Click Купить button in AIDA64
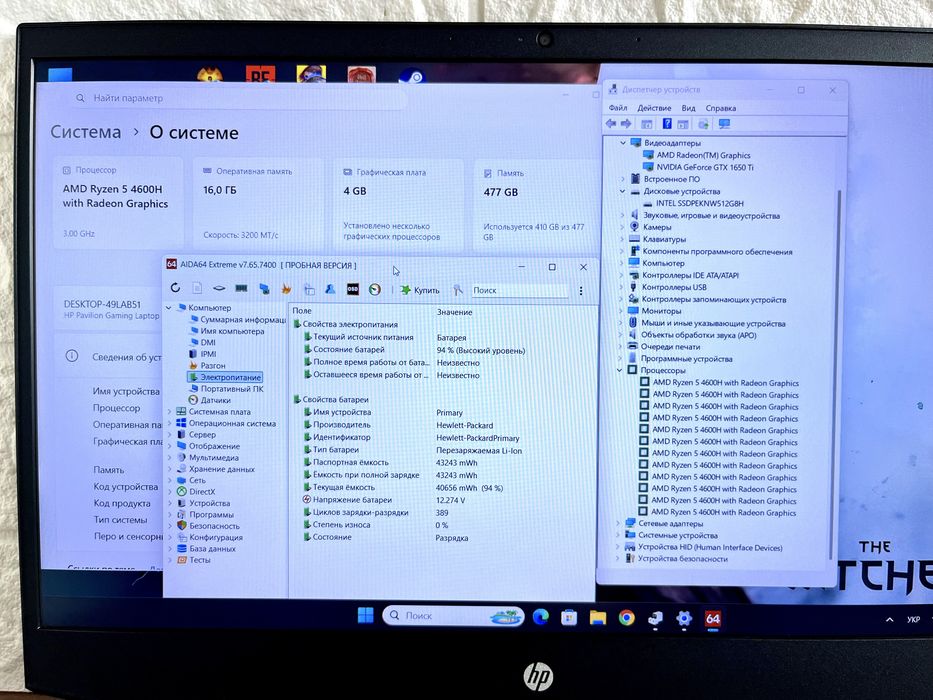Screen dimensions: 933x700 [x=420, y=290]
